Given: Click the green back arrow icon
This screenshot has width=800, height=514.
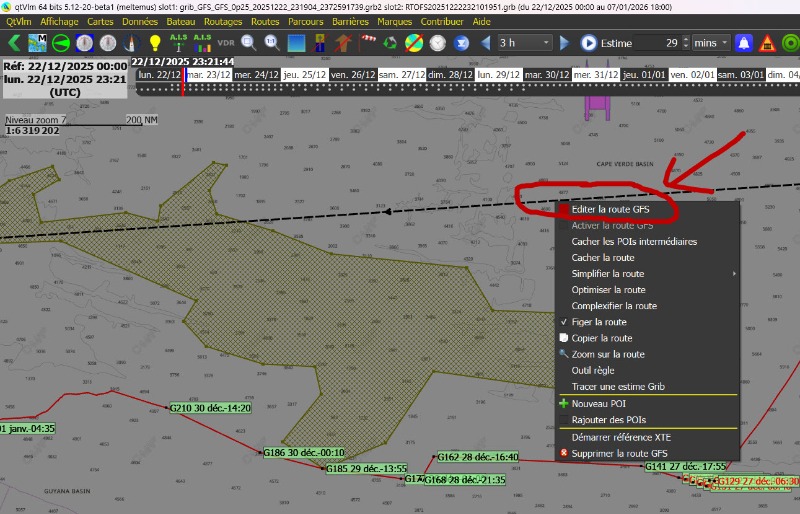Looking at the screenshot, I should point(14,43).
